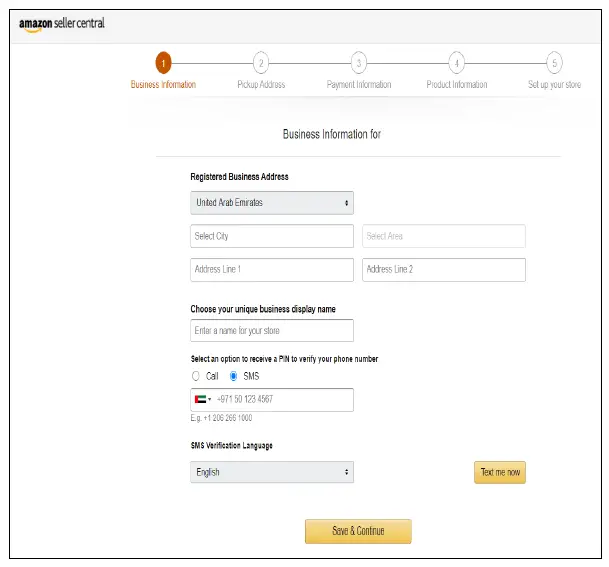609x567 pixels.
Task: Click the Text me now button
Action: [x=500, y=472]
